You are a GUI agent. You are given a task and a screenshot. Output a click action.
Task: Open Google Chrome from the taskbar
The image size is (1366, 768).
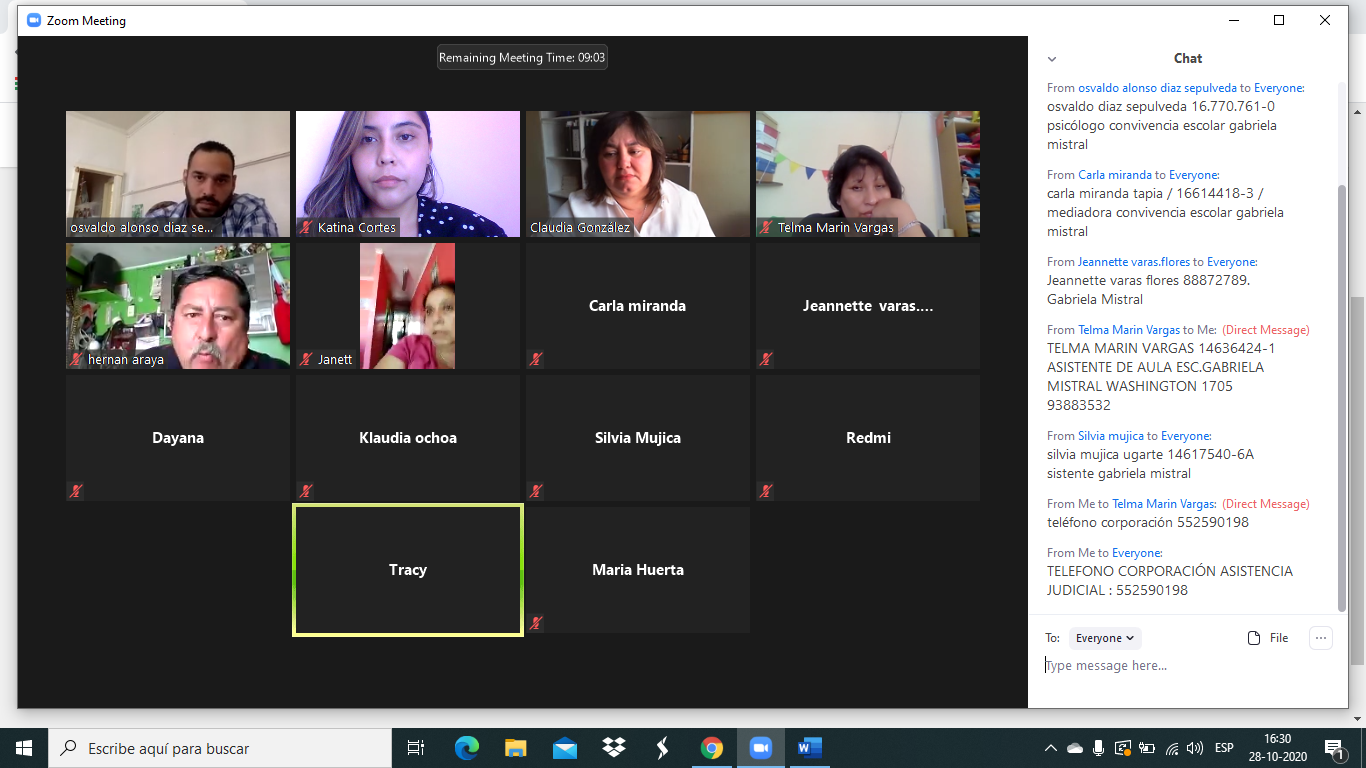point(711,748)
